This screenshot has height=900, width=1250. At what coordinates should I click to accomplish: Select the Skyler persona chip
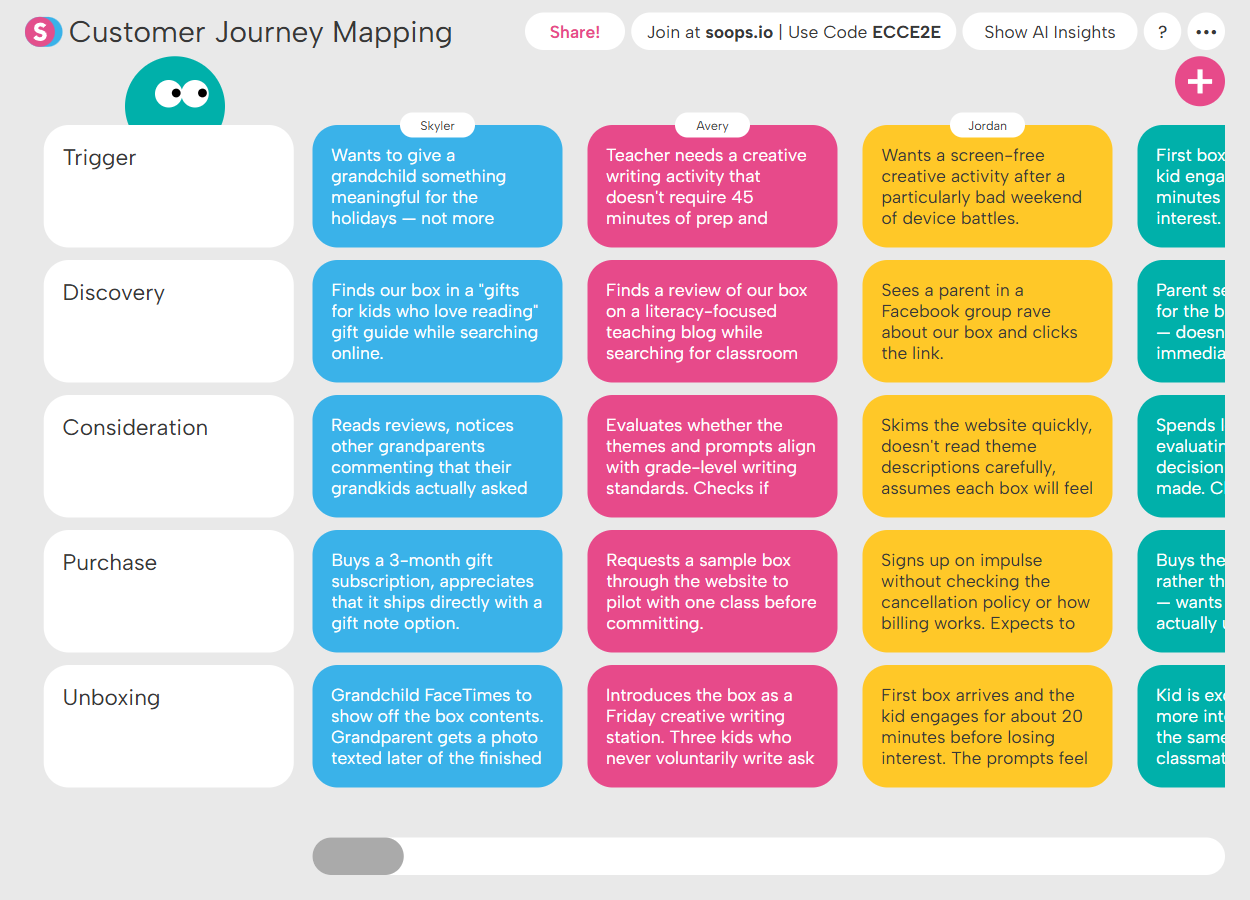[x=437, y=125]
